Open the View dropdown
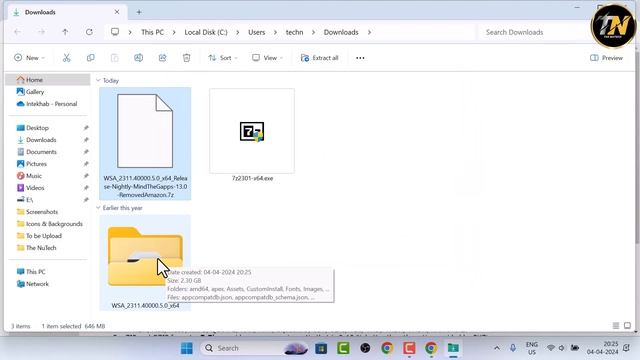 tap(267, 58)
